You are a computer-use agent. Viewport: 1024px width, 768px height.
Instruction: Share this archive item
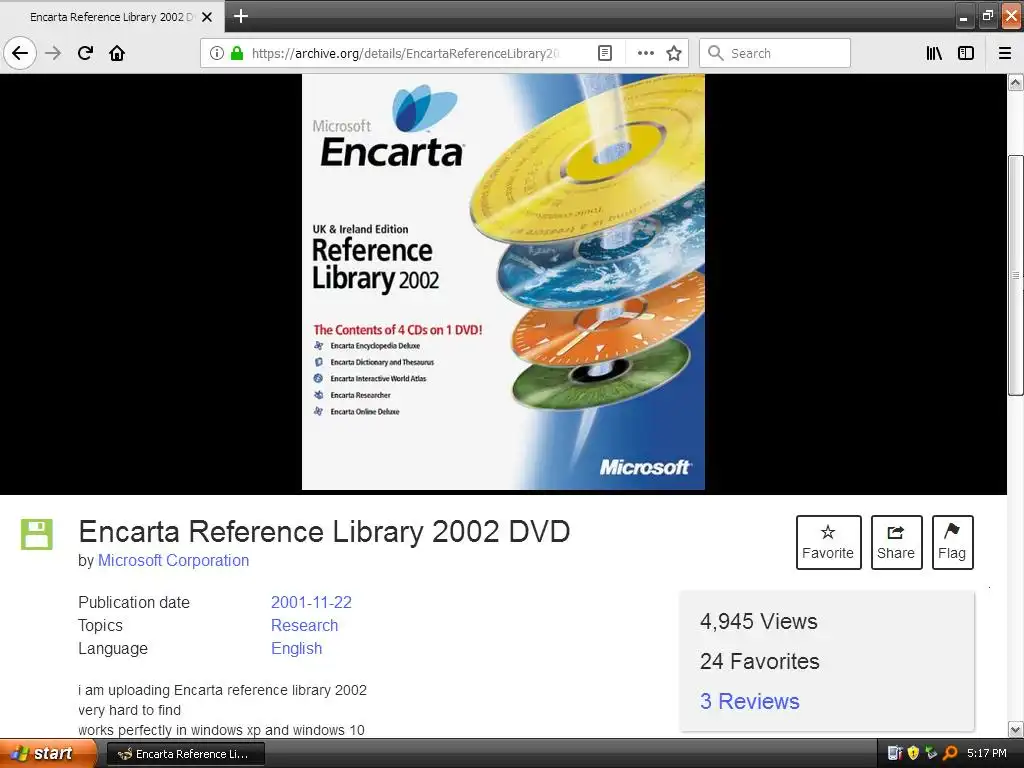pos(896,542)
